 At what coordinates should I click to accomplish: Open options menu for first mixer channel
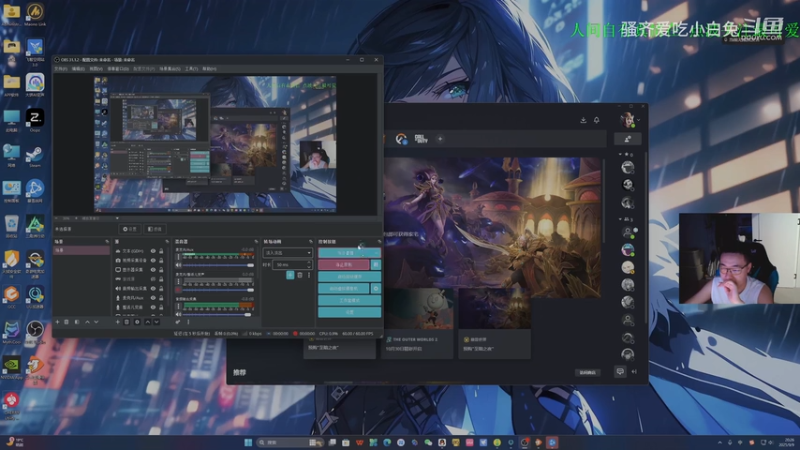178,257
